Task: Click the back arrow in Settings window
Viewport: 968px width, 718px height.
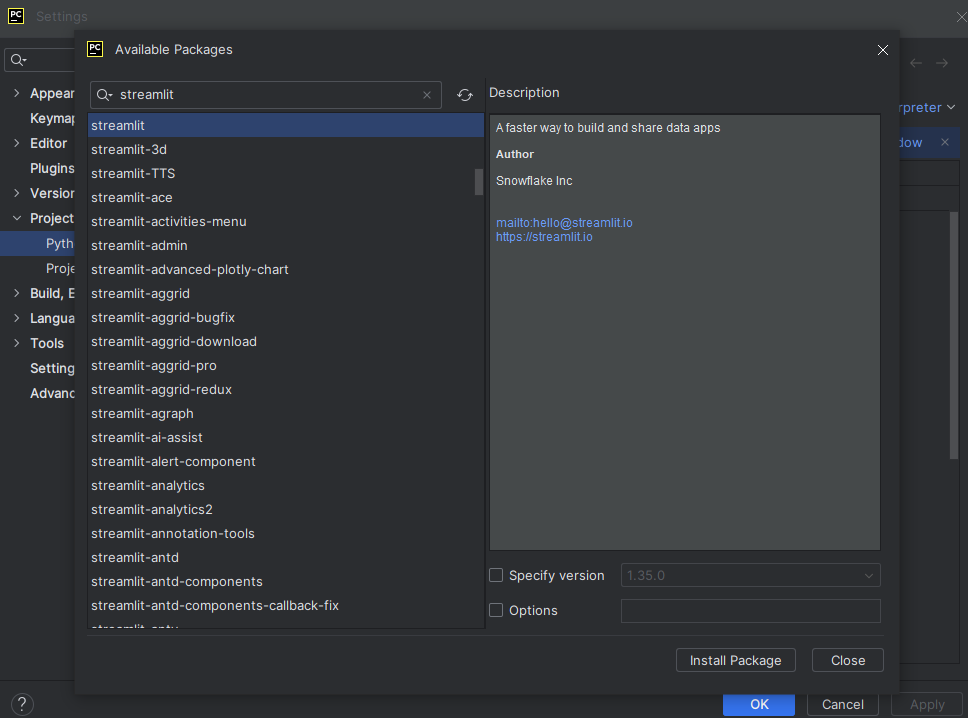Action: click(x=916, y=63)
